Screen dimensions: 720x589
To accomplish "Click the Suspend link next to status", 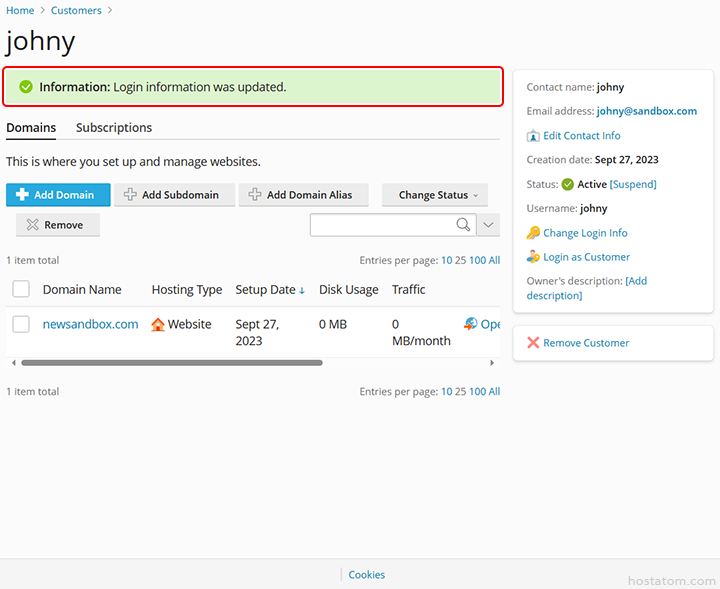I will coord(632,185).
